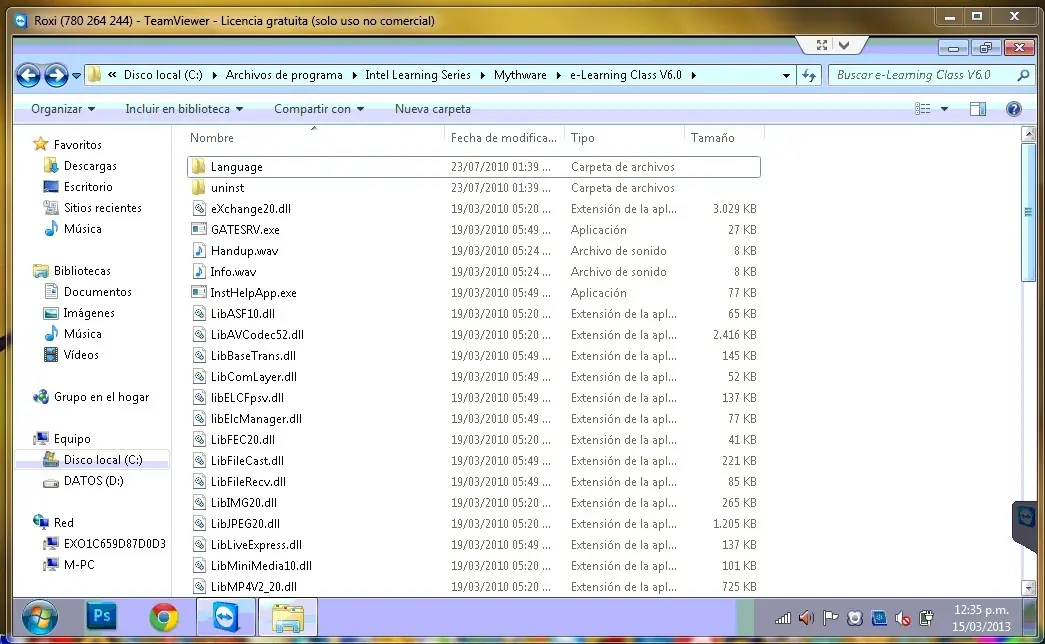
Task: Select the LibAVCodec52.dll file name
Action: coord(257,335)
